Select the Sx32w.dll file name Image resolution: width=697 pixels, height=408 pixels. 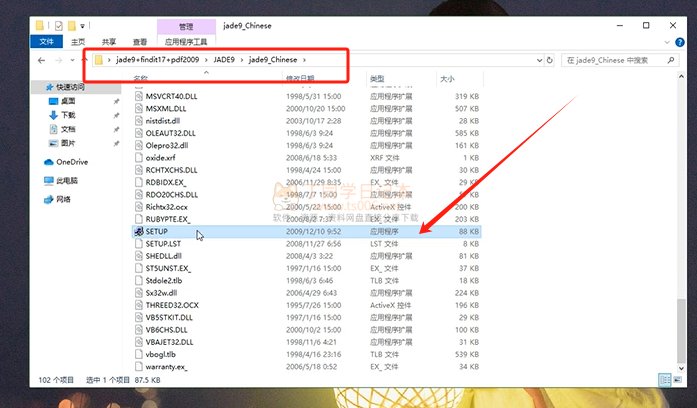pos(161,293)
